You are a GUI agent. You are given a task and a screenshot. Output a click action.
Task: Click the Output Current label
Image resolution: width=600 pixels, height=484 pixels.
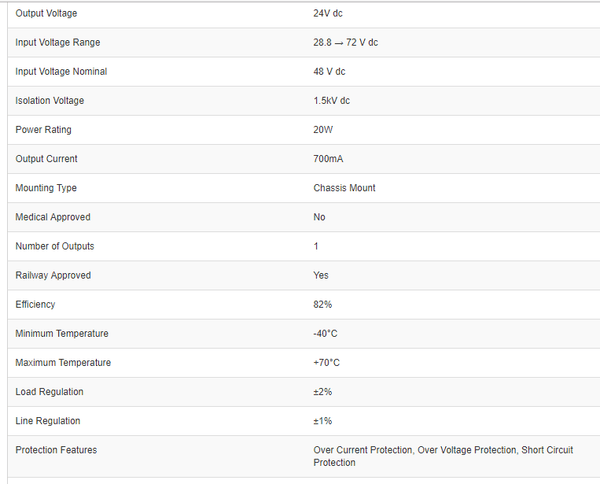click(47, 158)
